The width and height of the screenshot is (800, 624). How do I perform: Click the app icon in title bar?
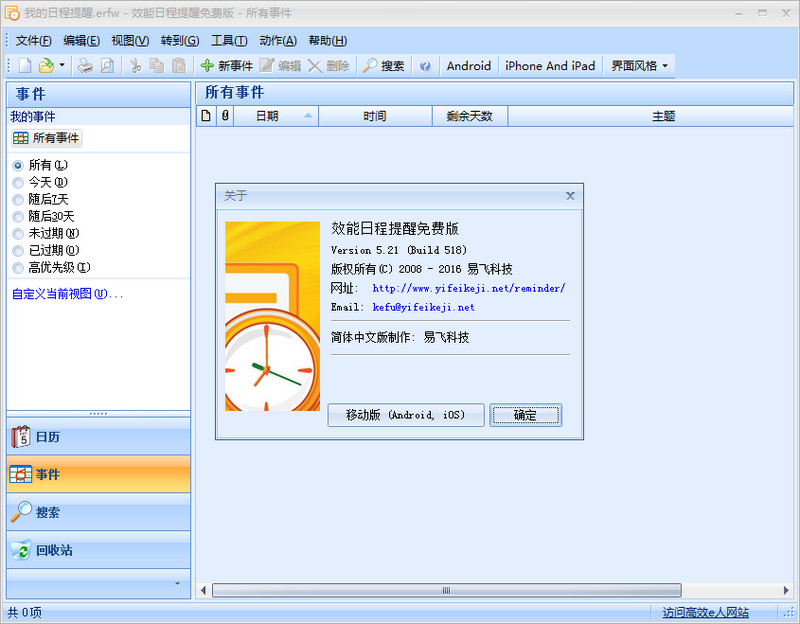[12, 13]
